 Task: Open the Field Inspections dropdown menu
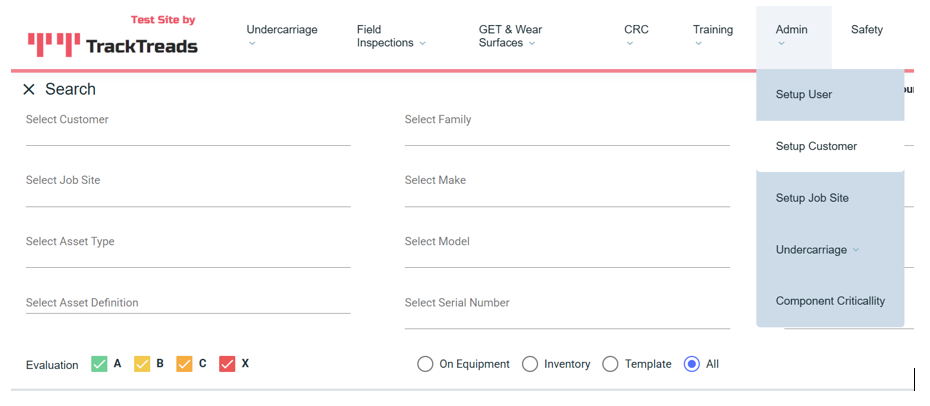(x=390, y=36)
